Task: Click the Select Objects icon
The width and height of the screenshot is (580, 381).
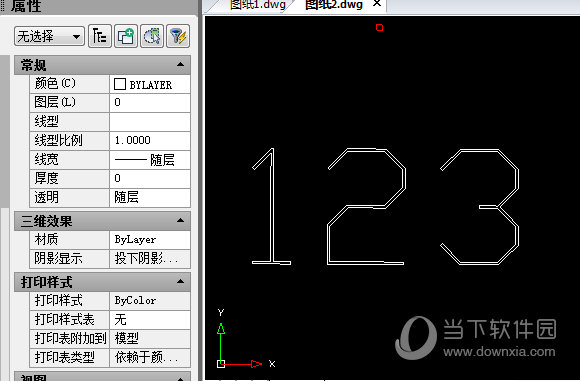Action: 152,36
